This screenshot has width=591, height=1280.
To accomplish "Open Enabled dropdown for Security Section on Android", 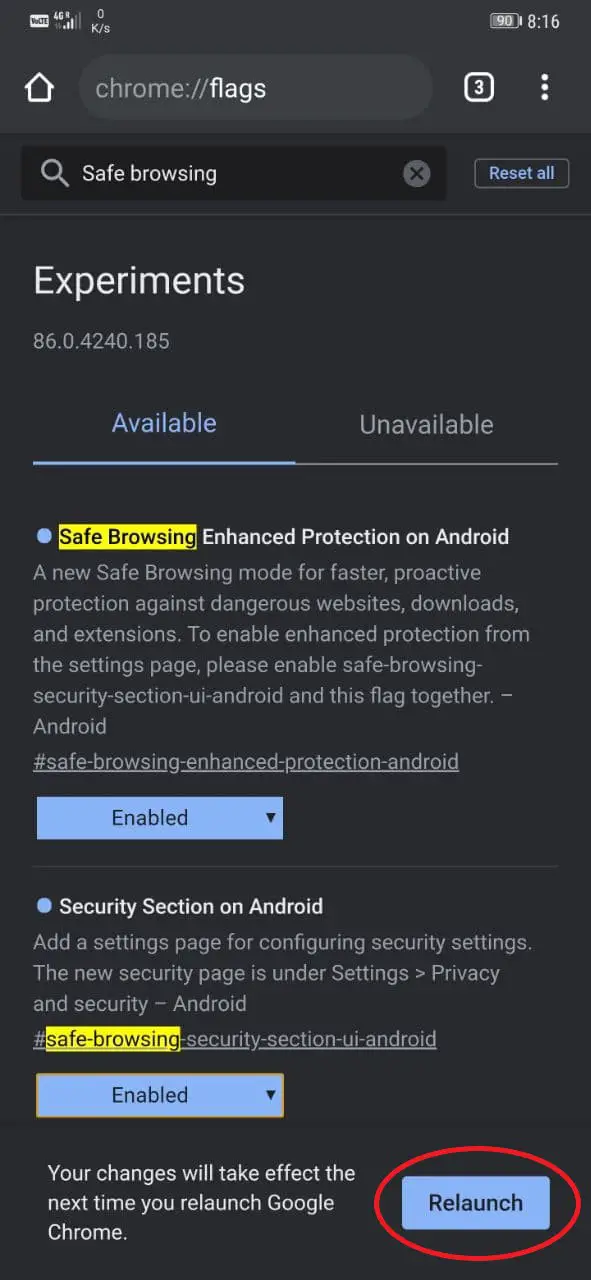I will pos(160,1095).
